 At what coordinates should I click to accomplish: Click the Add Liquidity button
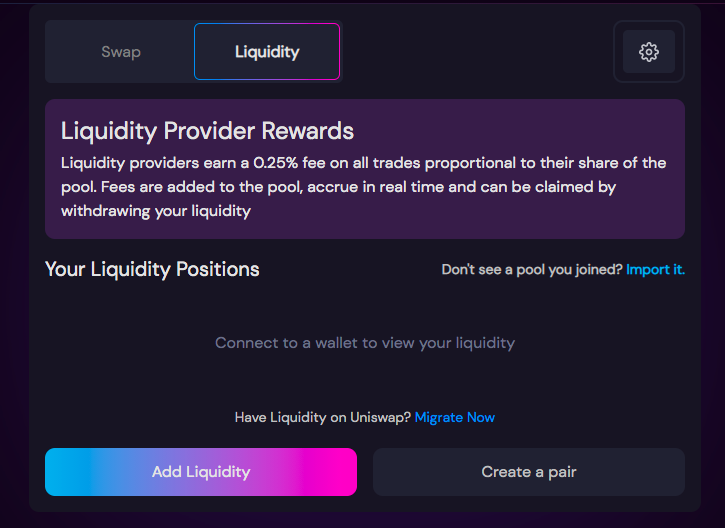(x=201, y=472)
